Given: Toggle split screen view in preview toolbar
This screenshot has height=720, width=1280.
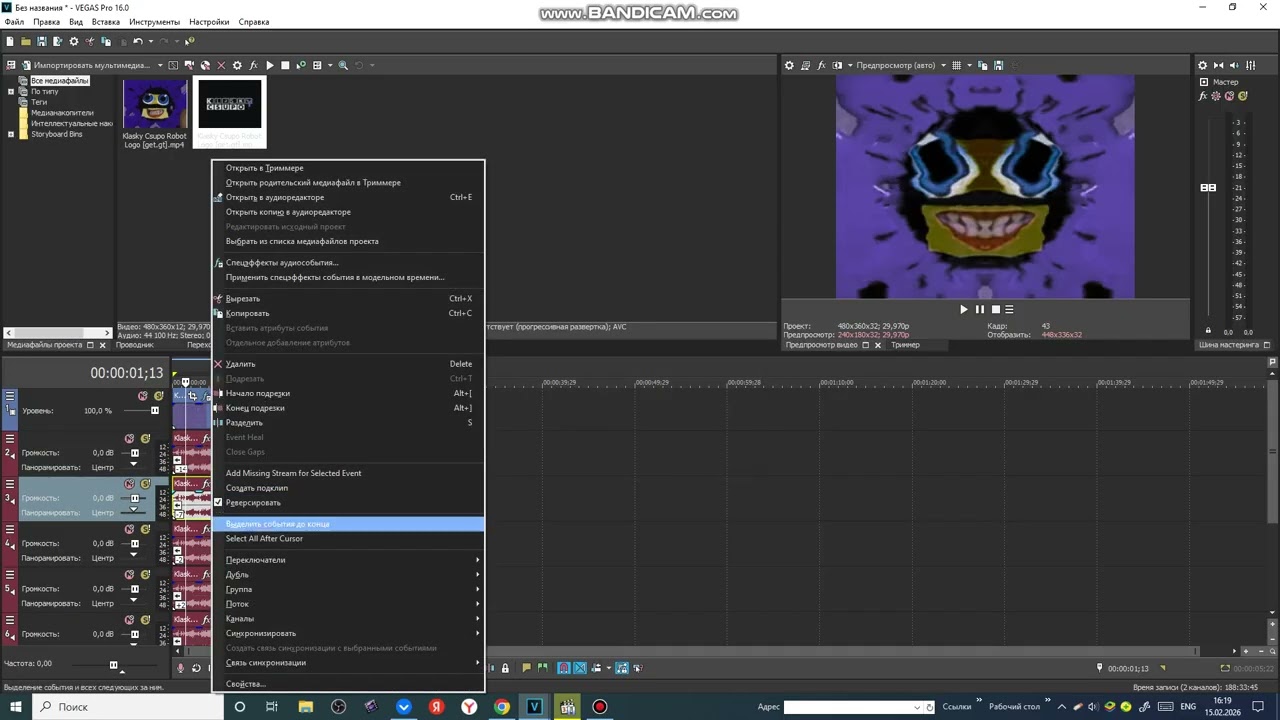Looking at the screenshot, I should tap(838, 65).
